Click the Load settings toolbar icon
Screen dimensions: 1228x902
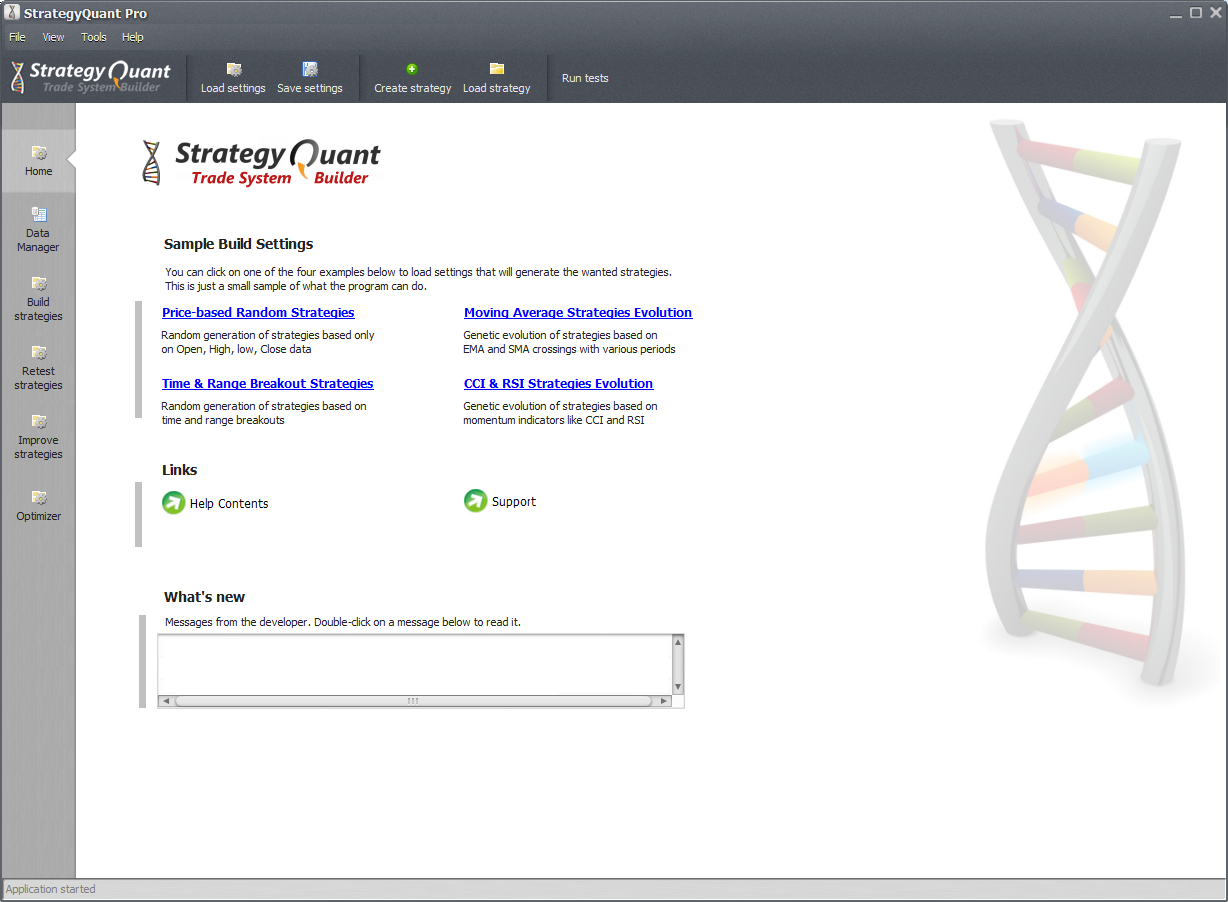(x=234, y=70)
